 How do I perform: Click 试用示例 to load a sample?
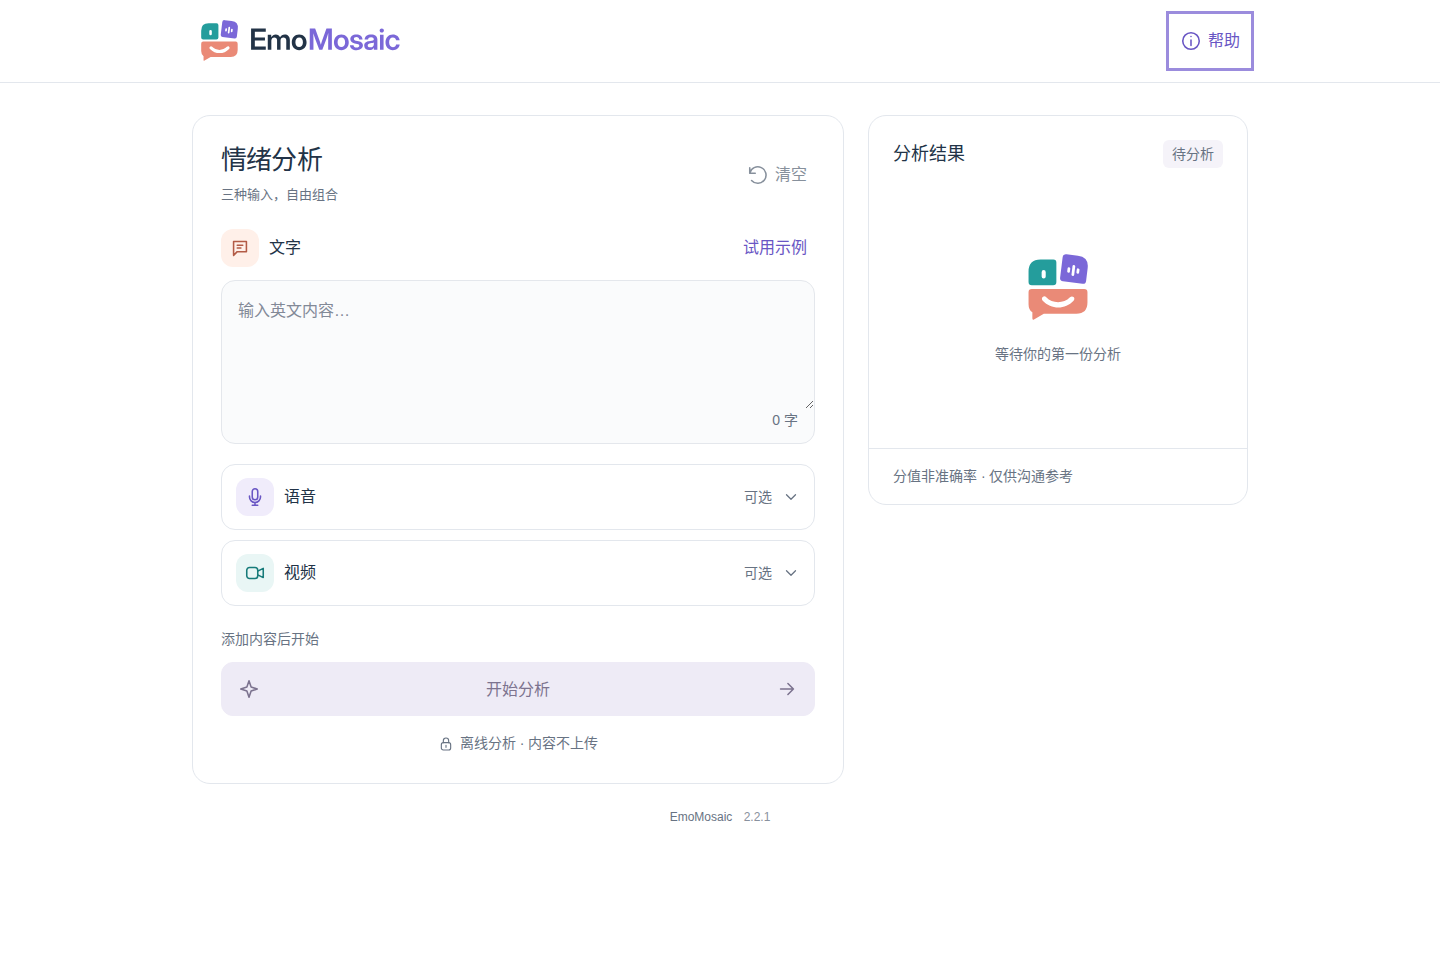775,247
